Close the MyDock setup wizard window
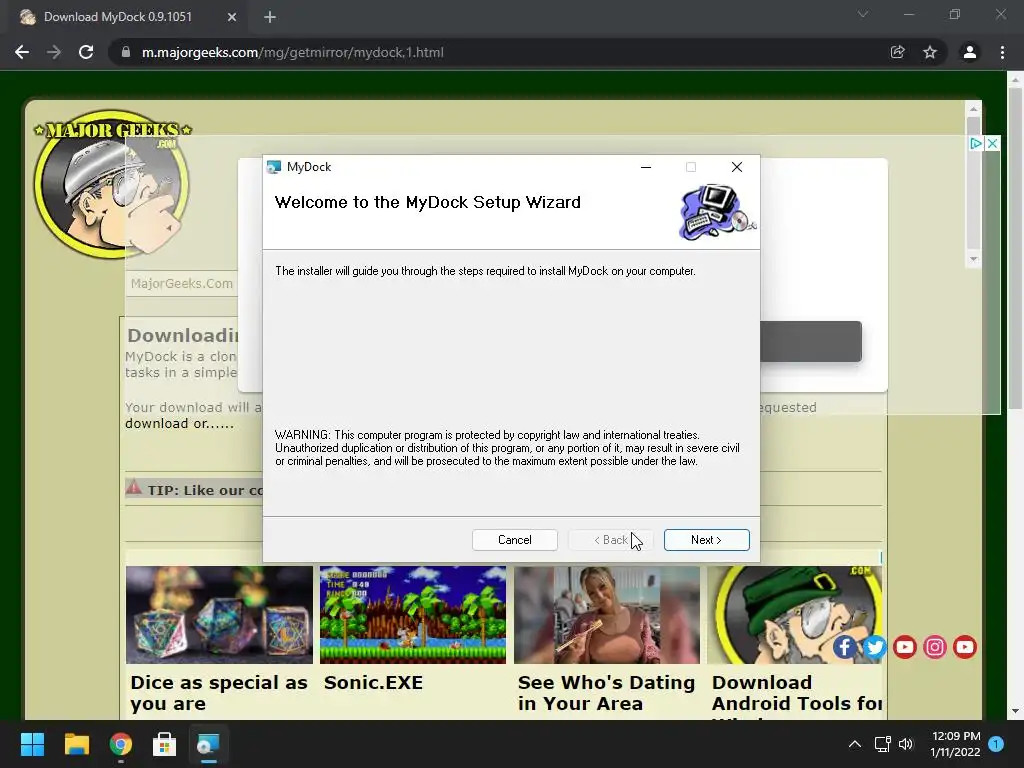The height and width of the screenshot is (768, 1024). click(x=737, y=167)
